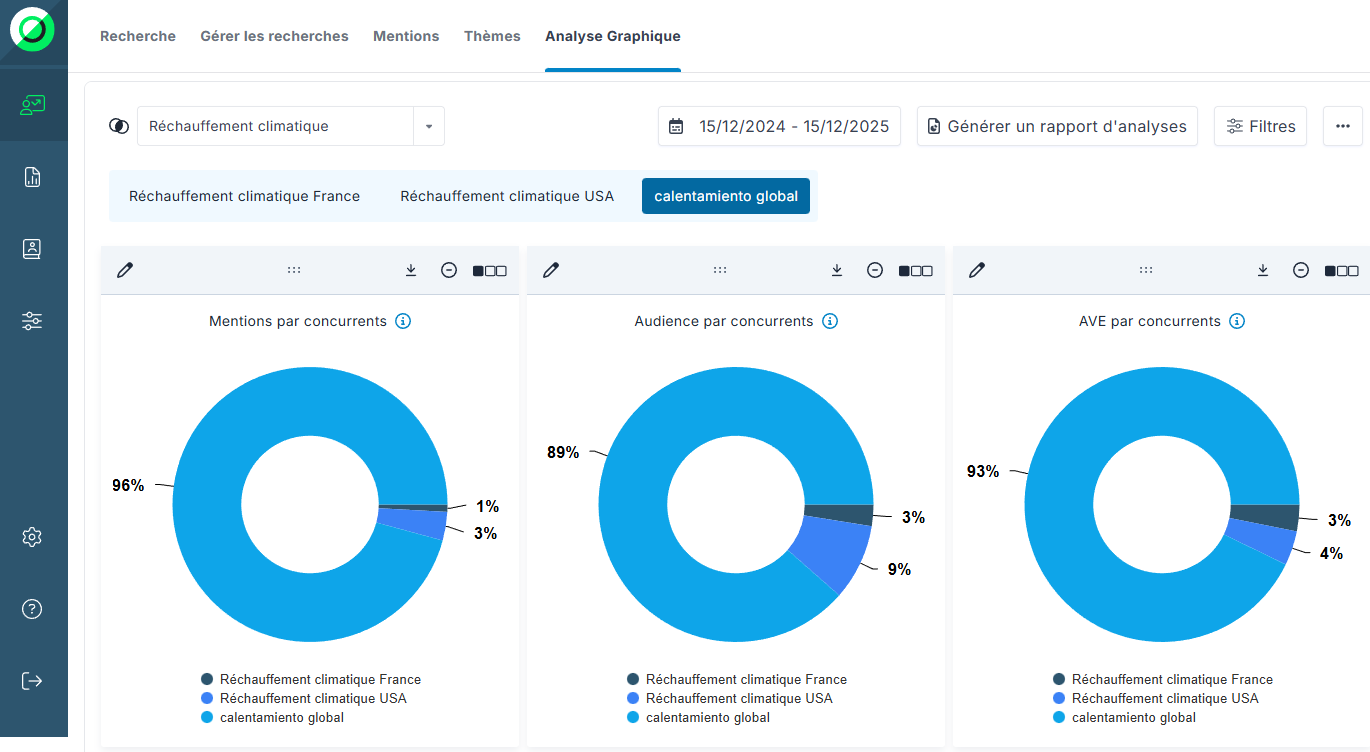Expand the Réchauffement climatique search dropdown
This screenshot has height=752, width=1370.
pyautogui.click(x=429, y=127)
